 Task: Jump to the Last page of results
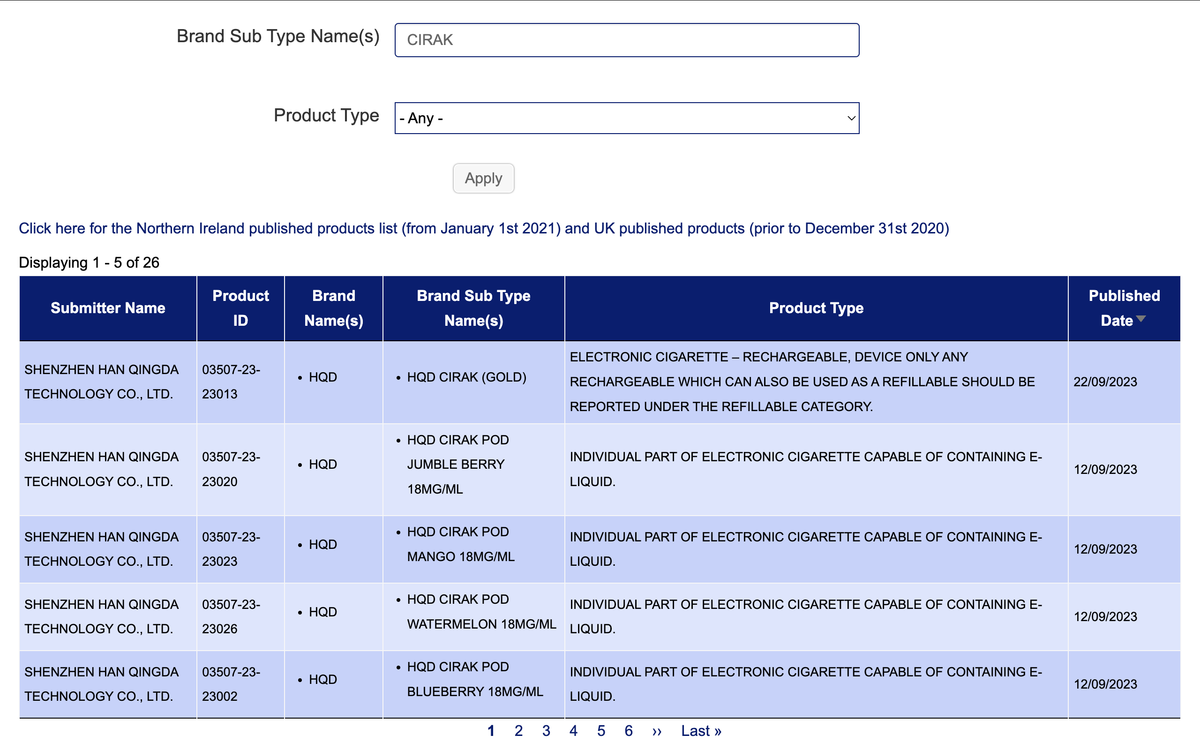pyautogui.click(x=701, y=731)
